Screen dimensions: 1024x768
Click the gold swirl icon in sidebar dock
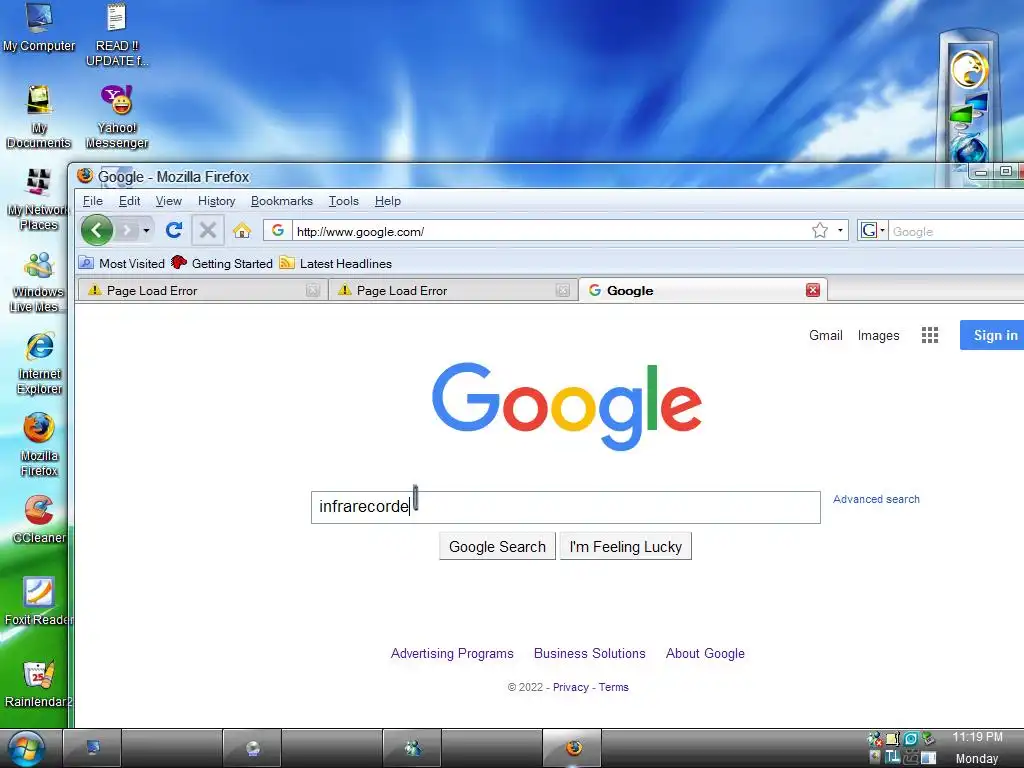coord(969,69)
